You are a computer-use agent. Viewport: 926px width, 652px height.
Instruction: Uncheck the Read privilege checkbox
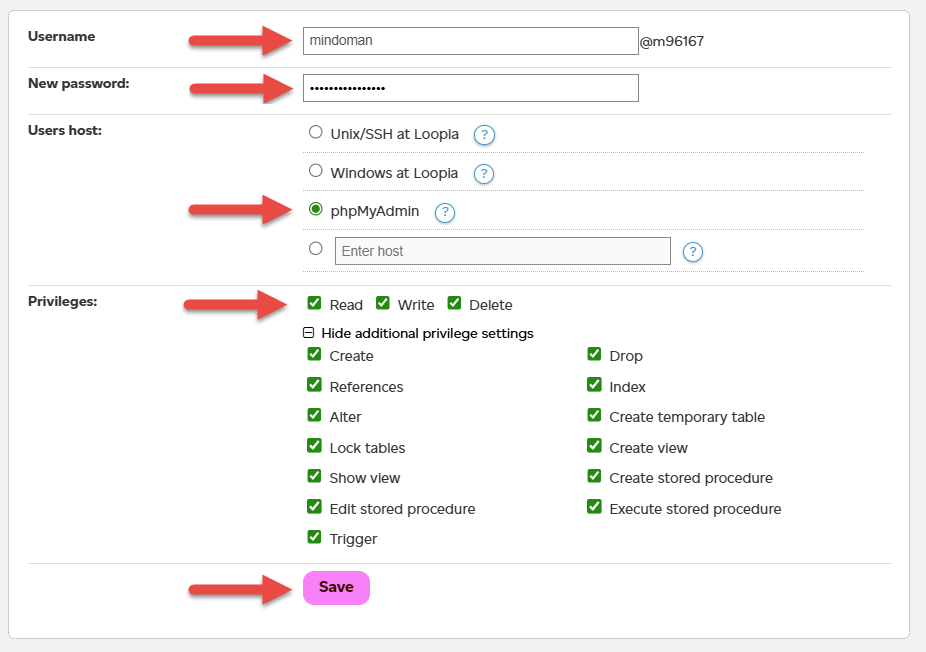[x=315, y=303]
